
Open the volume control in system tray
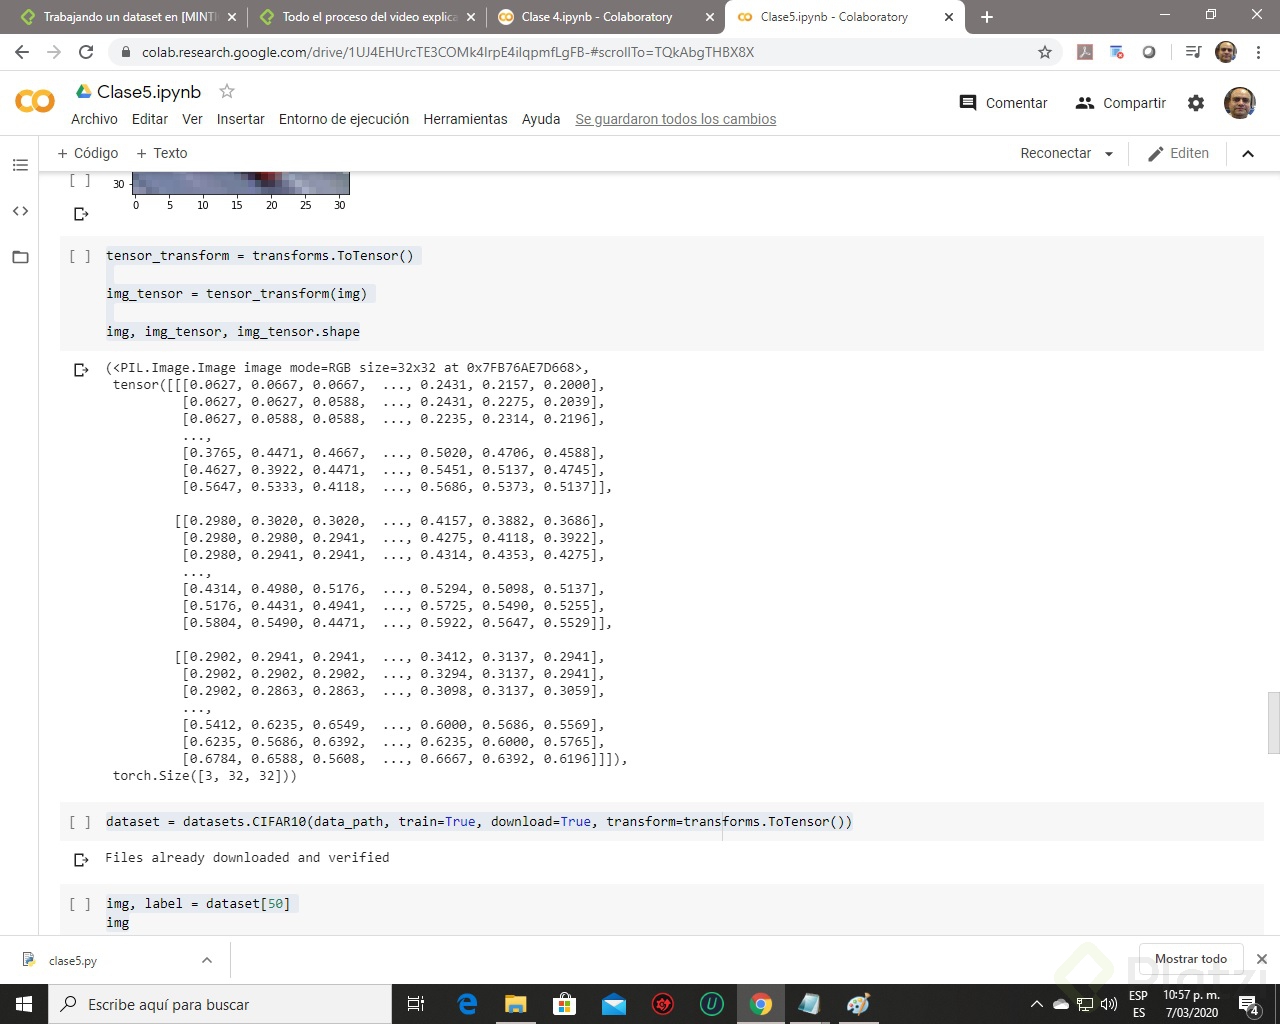[1109, 1004]
